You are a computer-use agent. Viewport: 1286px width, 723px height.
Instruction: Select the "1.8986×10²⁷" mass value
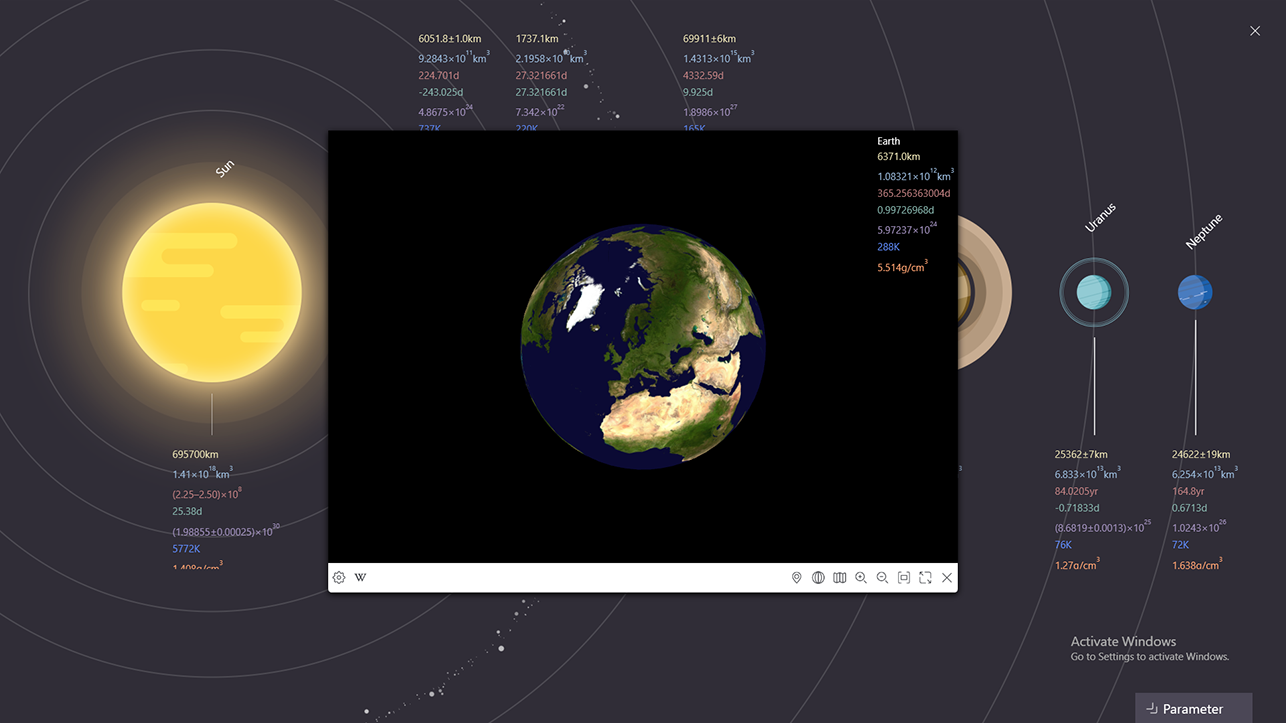(710, 110)
